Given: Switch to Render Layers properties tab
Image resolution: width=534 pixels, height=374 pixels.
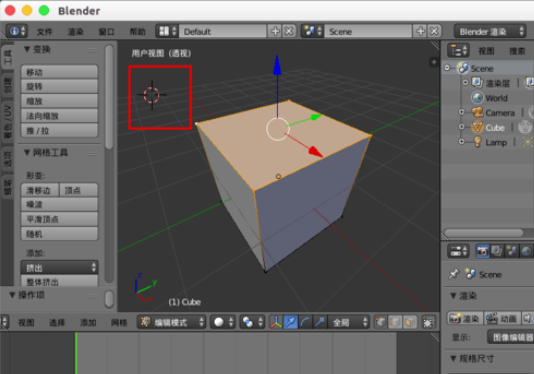Looking at the screenshot, I should point(497,252).
